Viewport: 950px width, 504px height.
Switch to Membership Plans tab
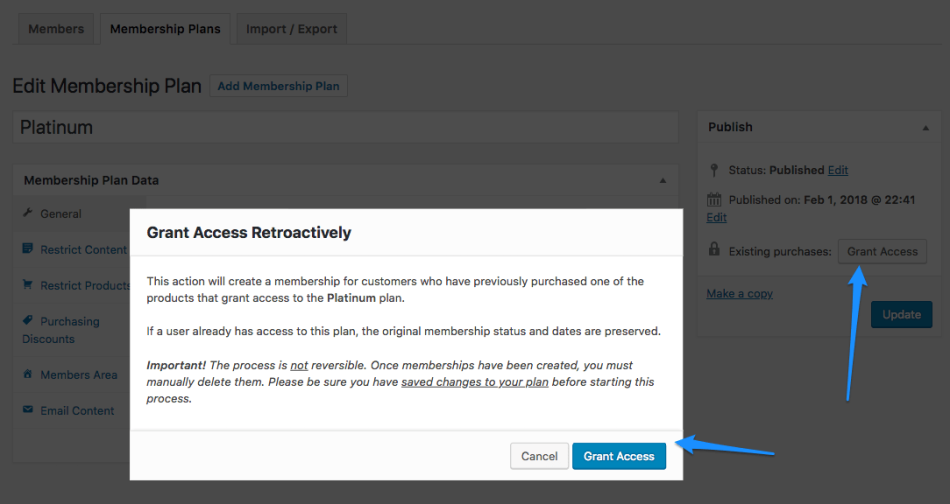pyautogui.click(x=165, y=29)
